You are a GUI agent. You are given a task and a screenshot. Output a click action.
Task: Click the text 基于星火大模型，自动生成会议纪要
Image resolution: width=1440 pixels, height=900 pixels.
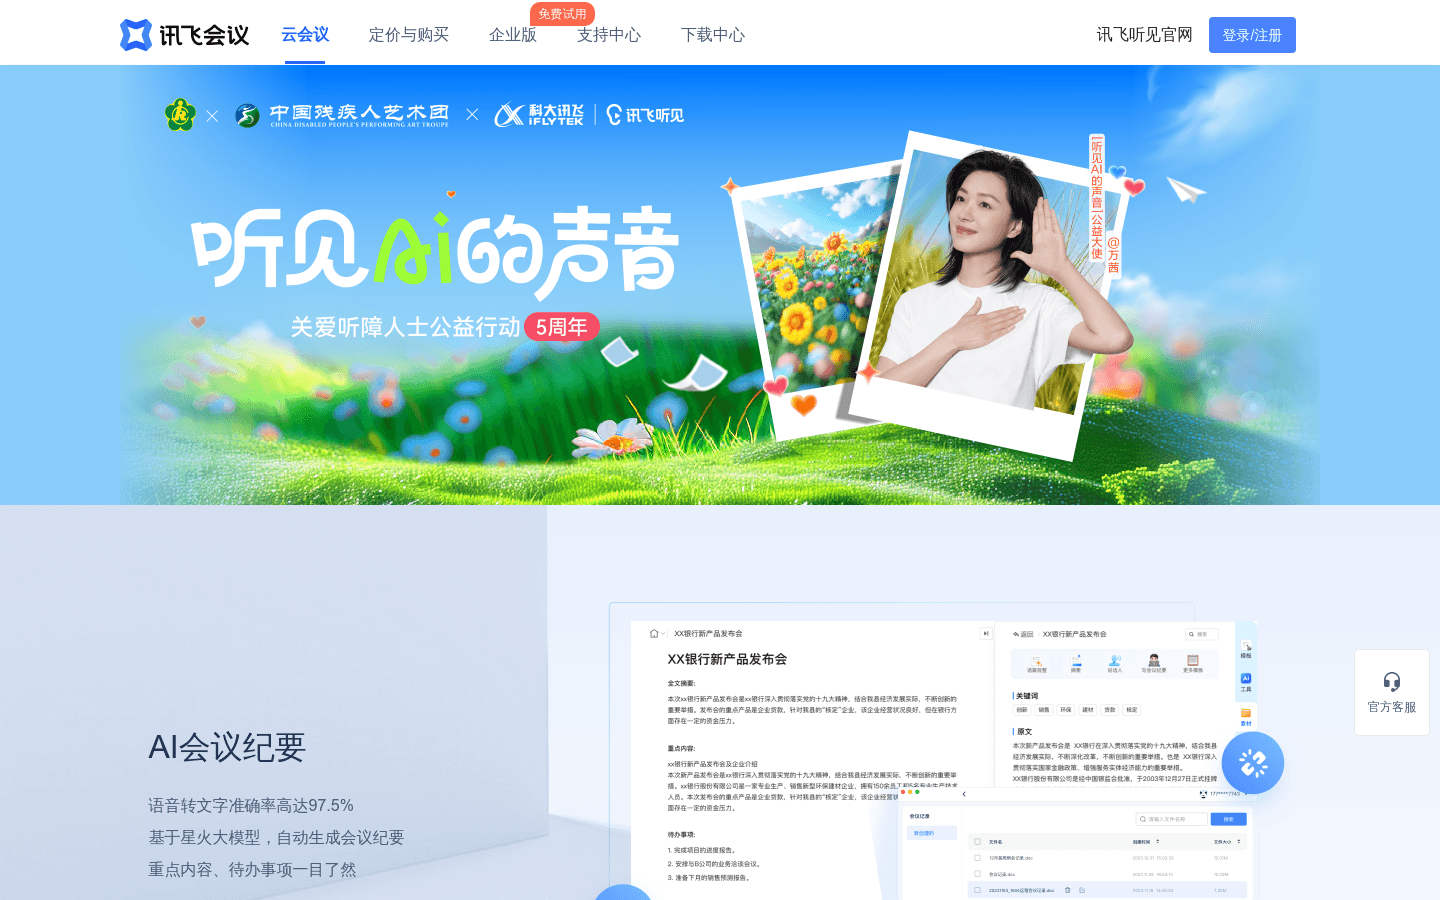click(x=276, y=837)
